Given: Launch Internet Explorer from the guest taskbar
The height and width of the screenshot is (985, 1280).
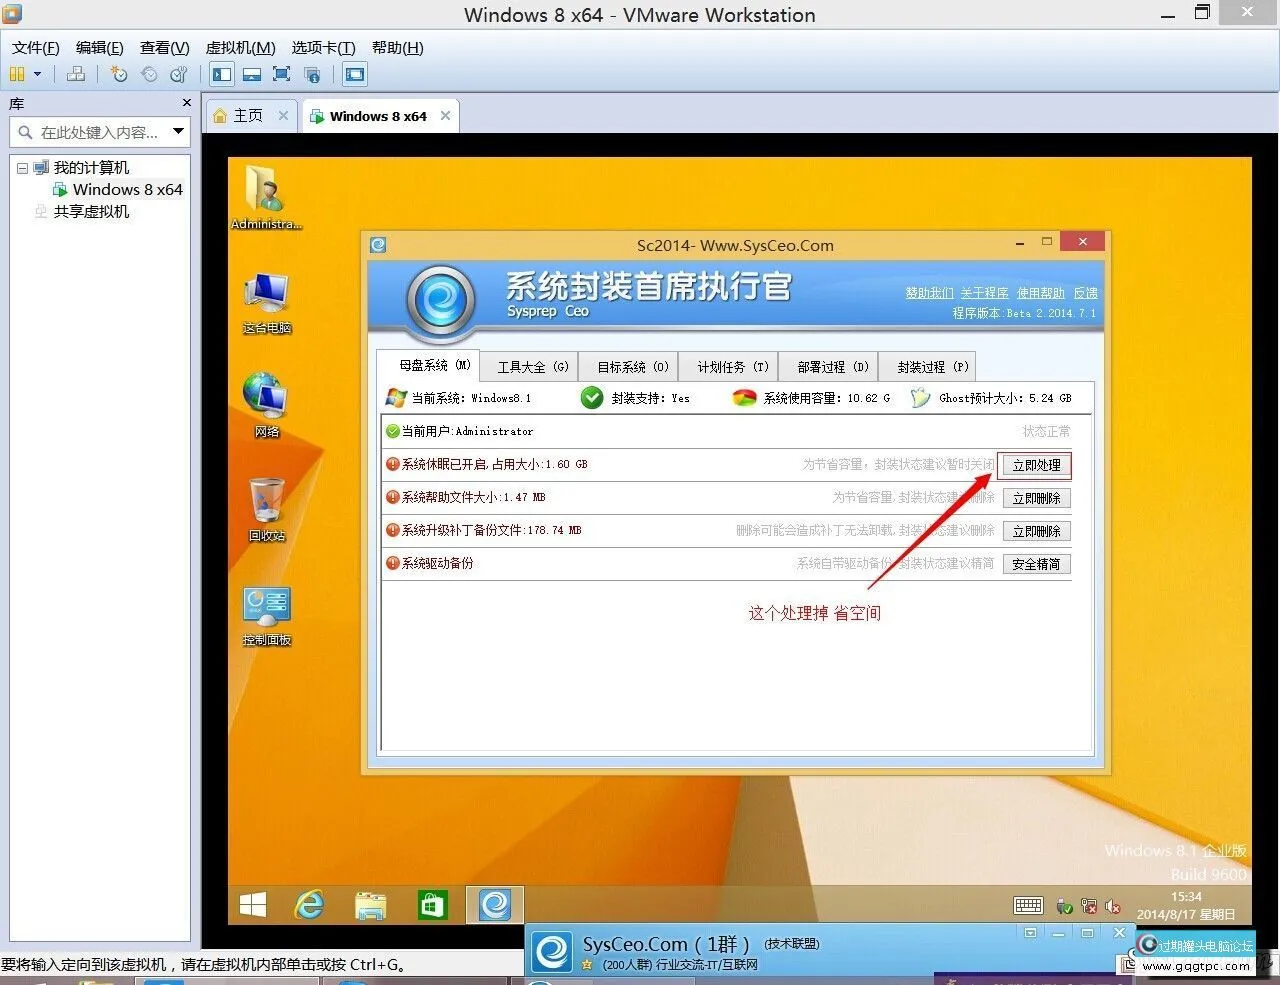Looking at the screenshot, I should point(310,904).
